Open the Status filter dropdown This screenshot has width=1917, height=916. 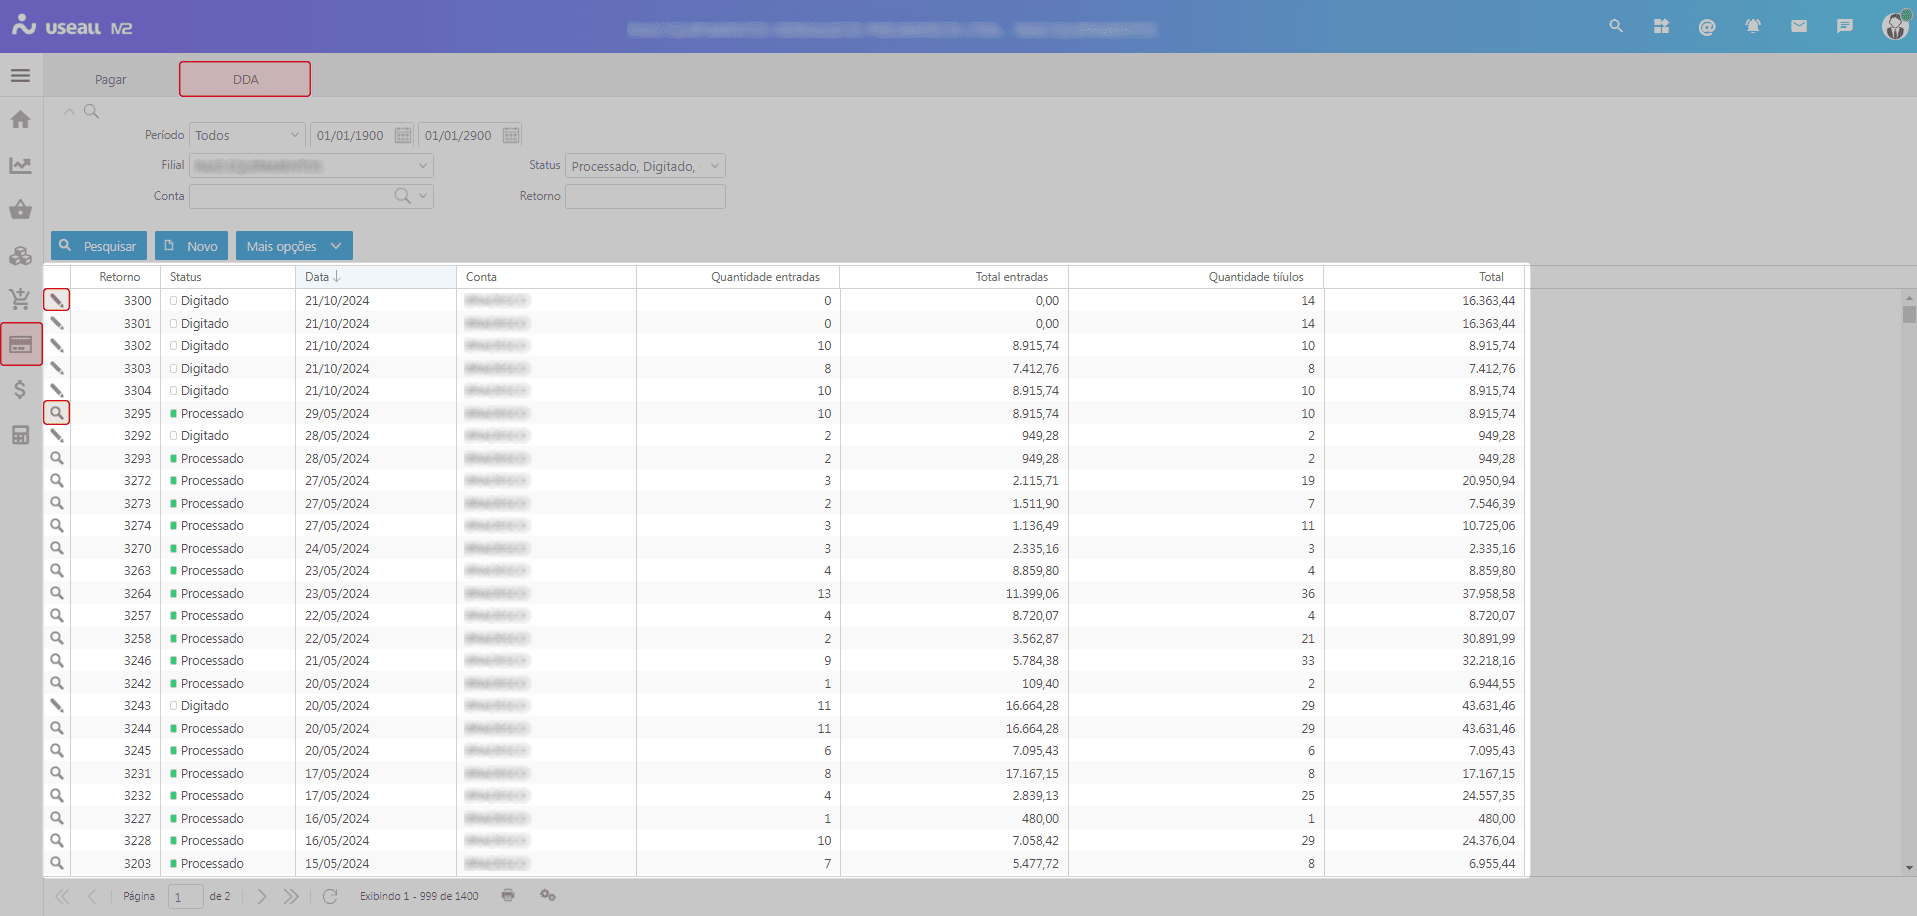point(714,166)
